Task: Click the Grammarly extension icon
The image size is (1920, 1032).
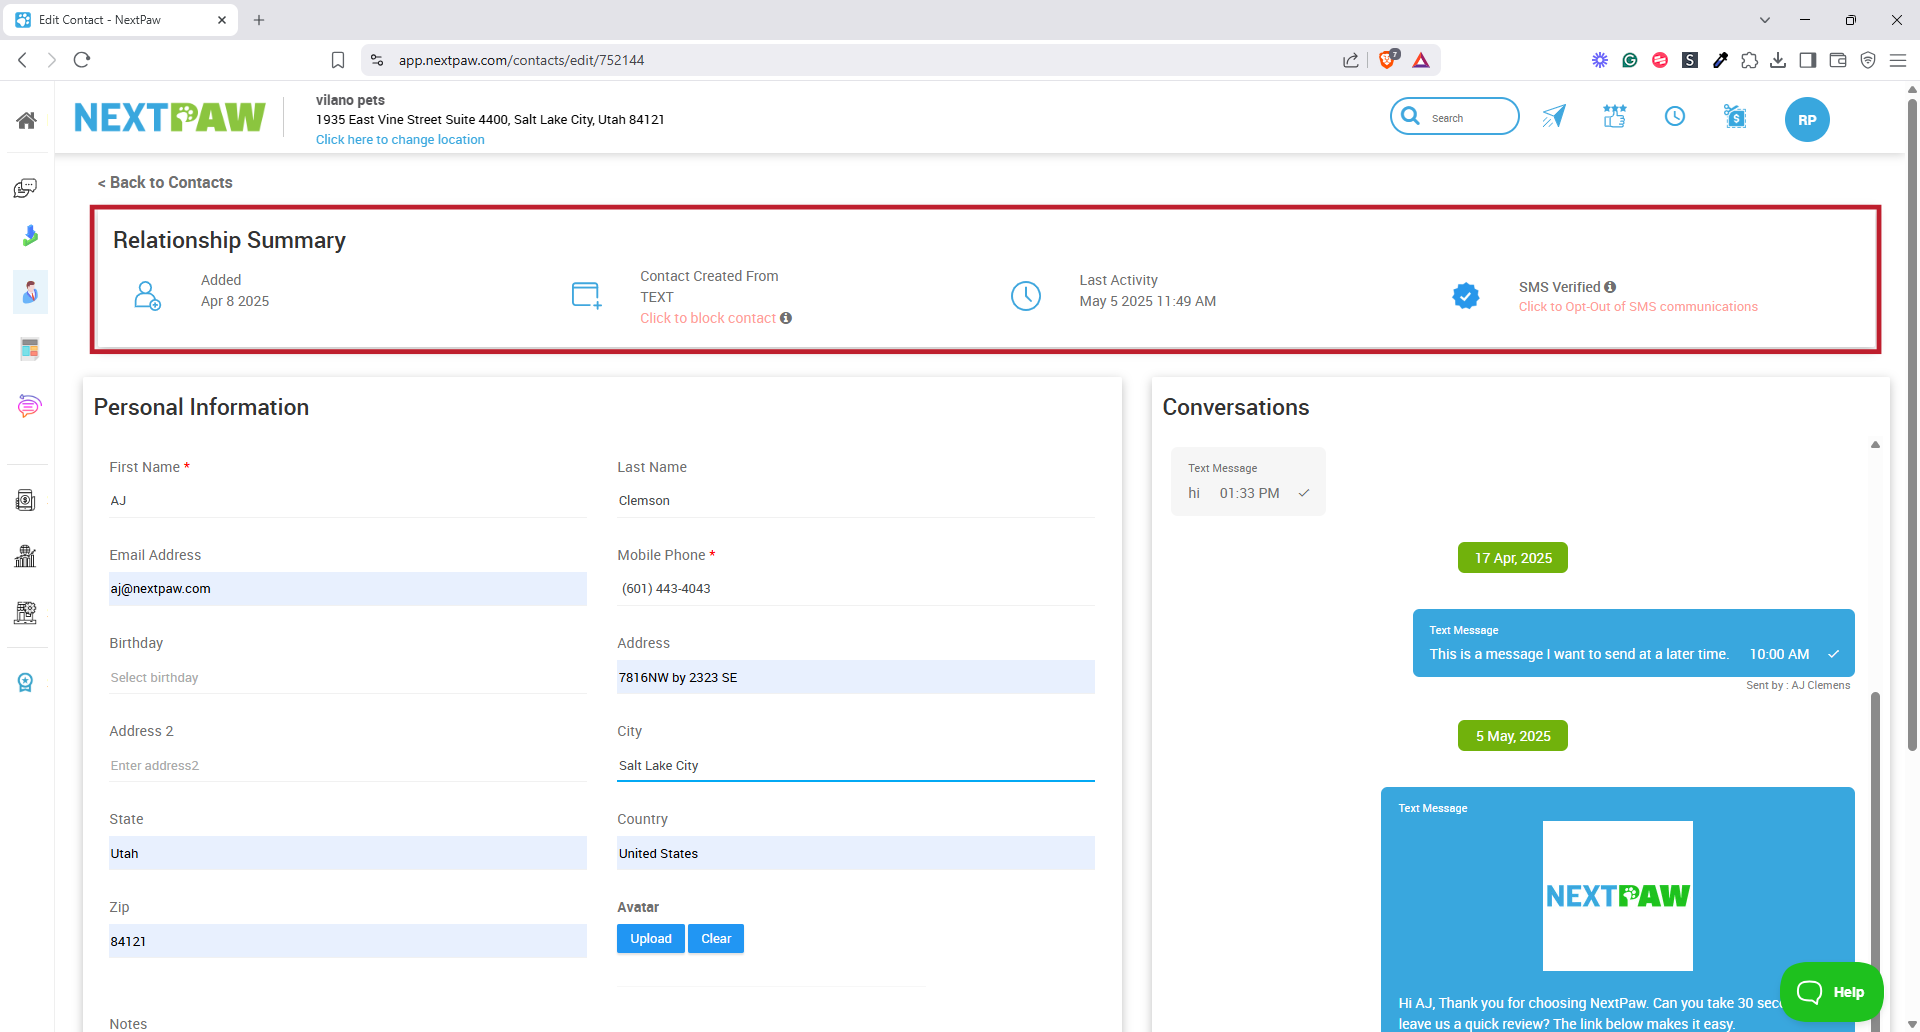Action: 1630,60
